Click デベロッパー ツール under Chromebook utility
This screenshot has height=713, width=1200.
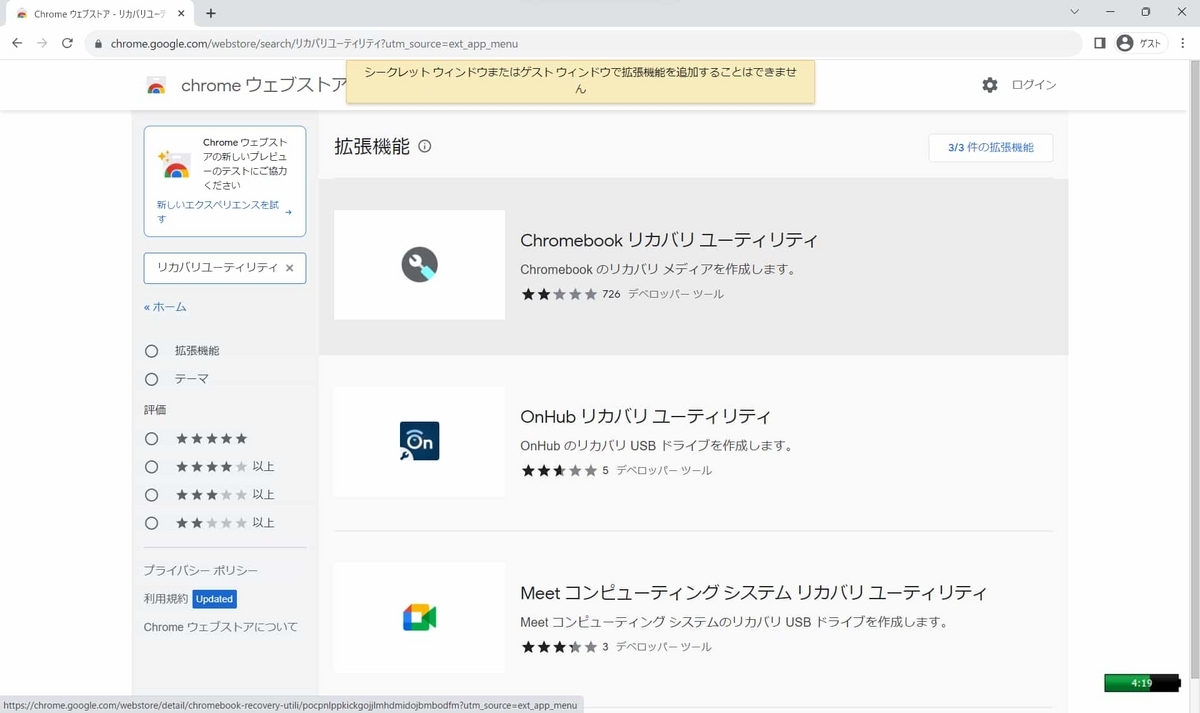(x=676, y=294)
